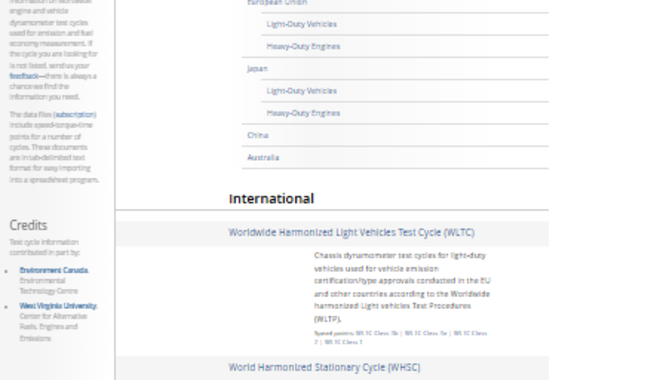Visit Environment Canada credit link
Viewport: 660px width, 380px height.
(x=54, y=270)
